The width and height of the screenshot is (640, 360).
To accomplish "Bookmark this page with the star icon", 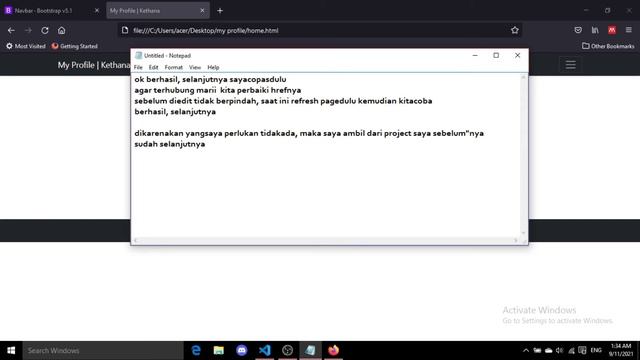I will tap(515, 30).
